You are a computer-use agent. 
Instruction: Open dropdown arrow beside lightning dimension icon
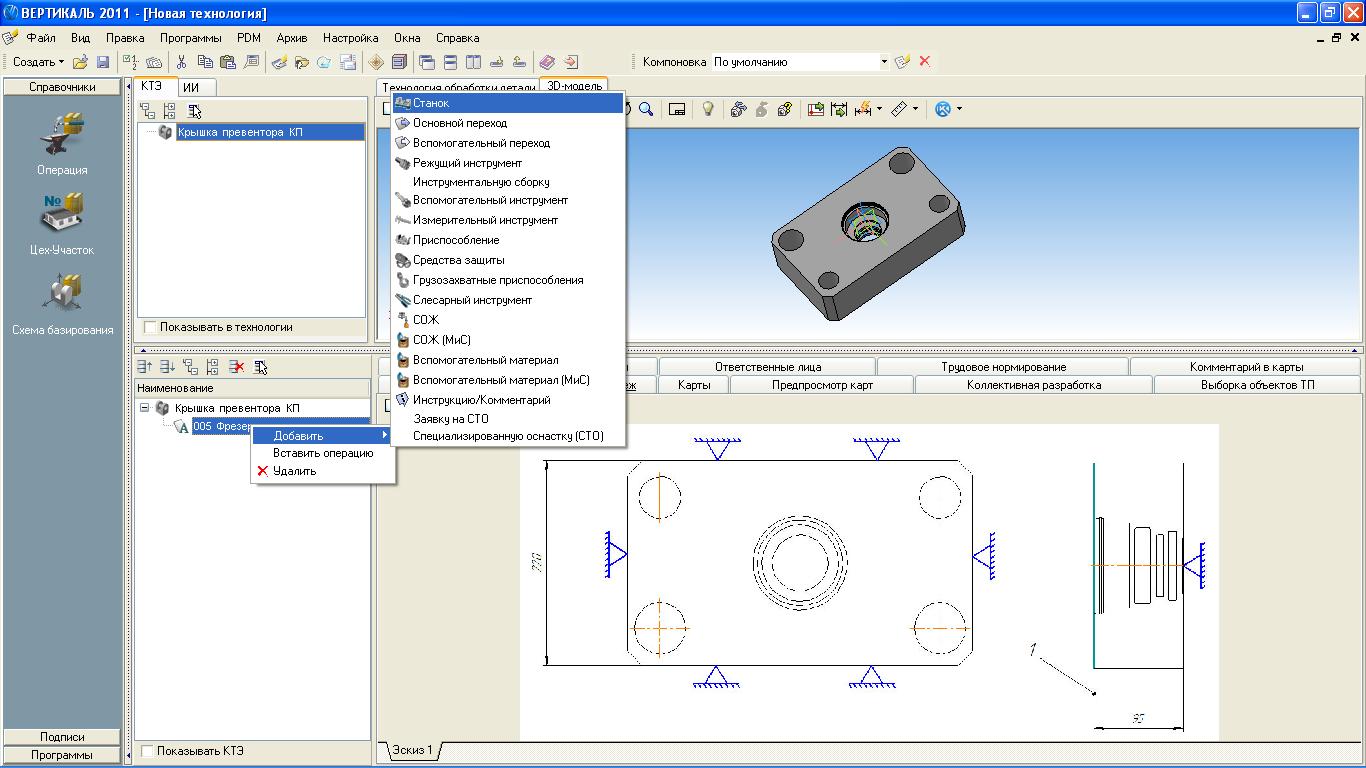point(879,109)
